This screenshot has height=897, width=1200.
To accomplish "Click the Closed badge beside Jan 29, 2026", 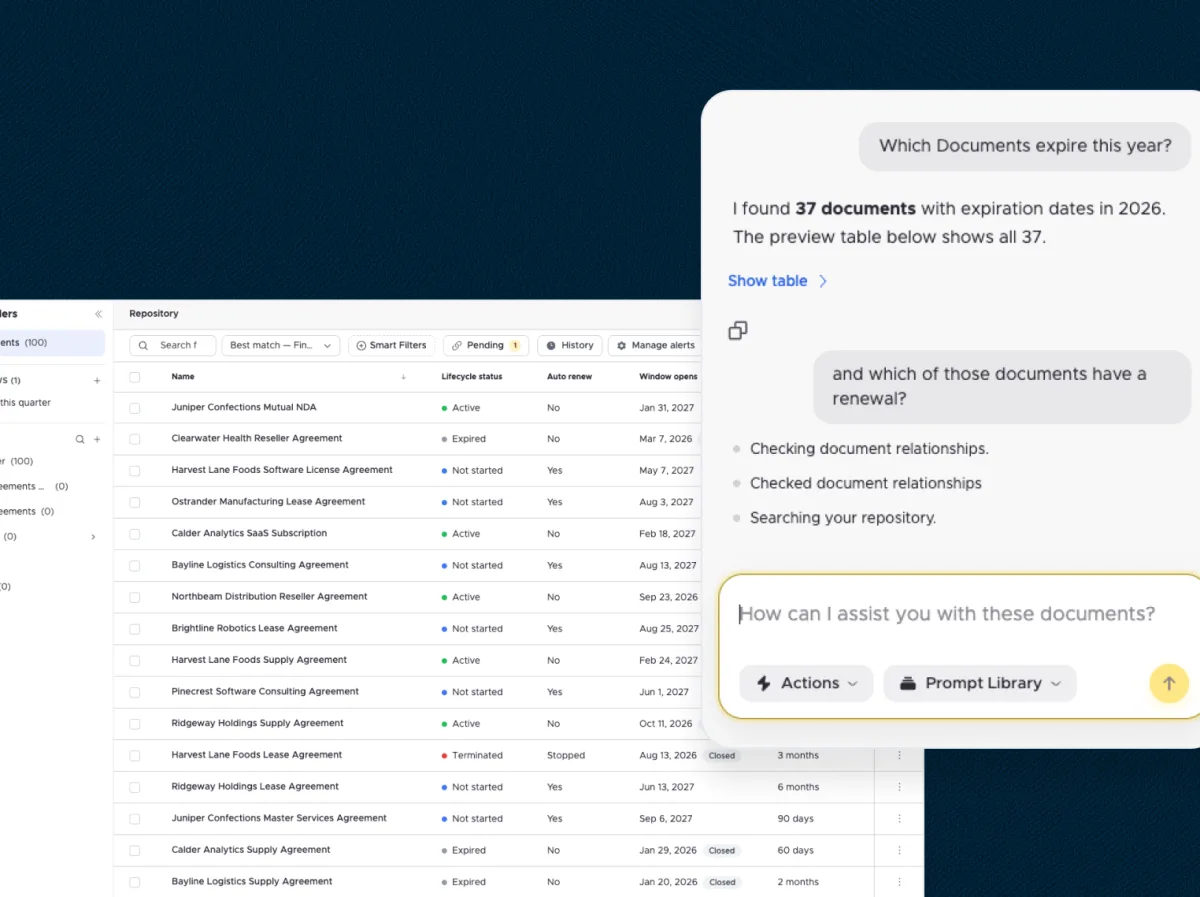I will click(x=722, y=851).
